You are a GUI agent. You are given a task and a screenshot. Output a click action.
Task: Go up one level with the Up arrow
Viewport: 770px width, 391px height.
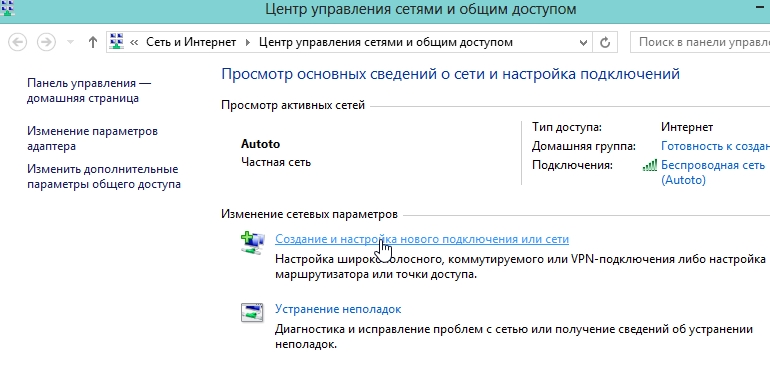[x=92, y=42]
